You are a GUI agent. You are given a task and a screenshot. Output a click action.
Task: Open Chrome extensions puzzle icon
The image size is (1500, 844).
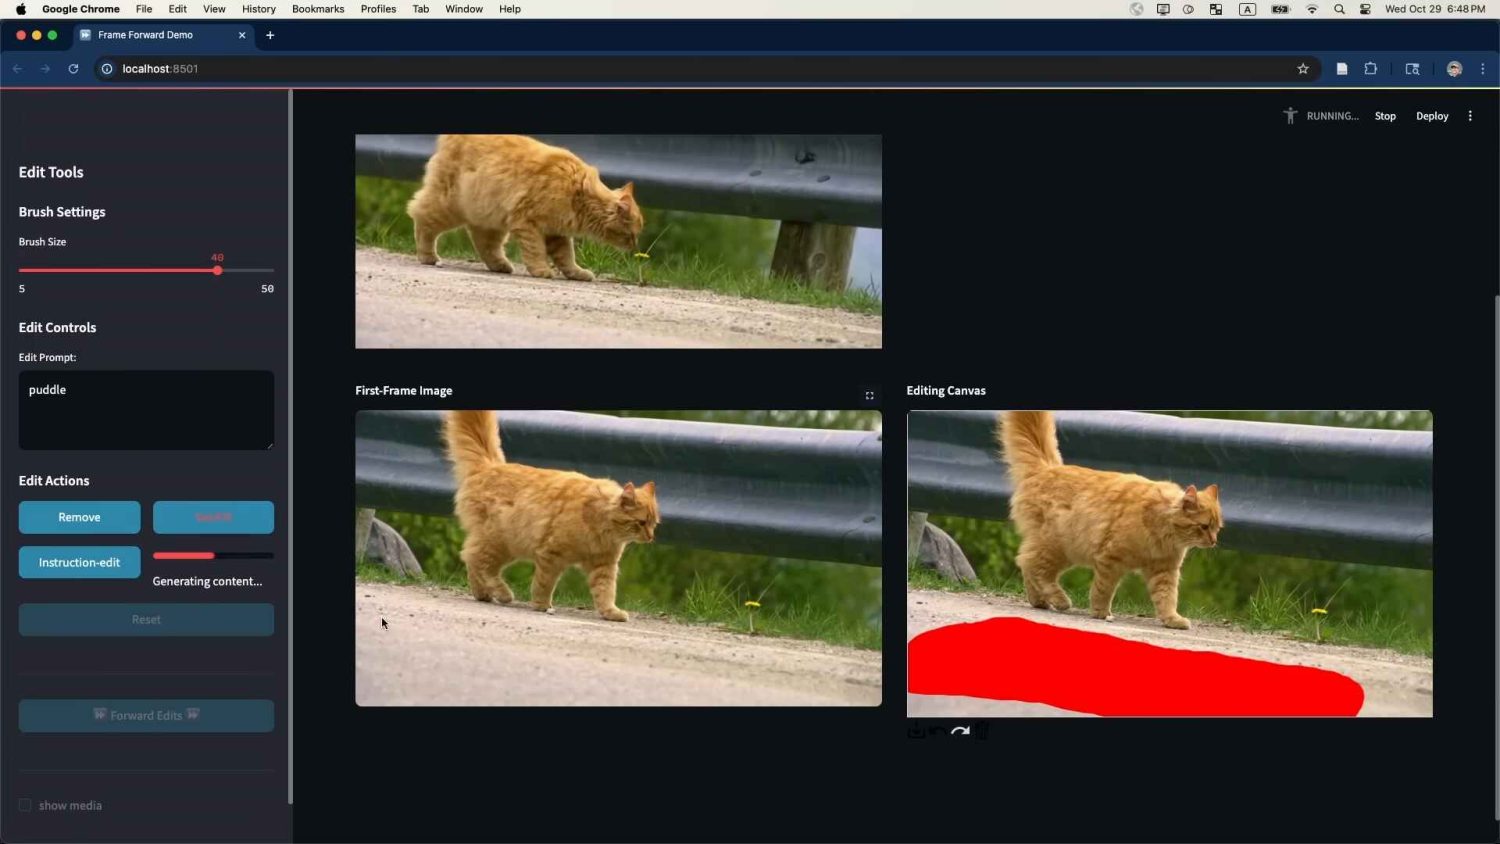click(x=1371, y=69)
